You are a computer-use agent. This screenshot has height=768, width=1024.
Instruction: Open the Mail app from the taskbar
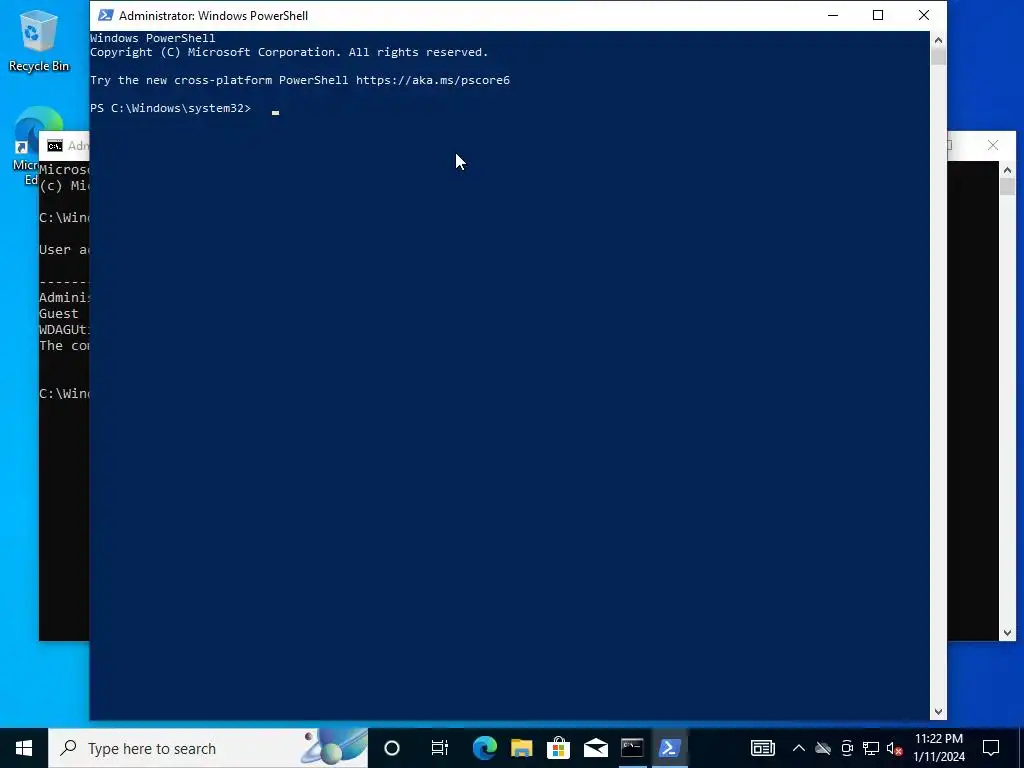click(596, 748)
